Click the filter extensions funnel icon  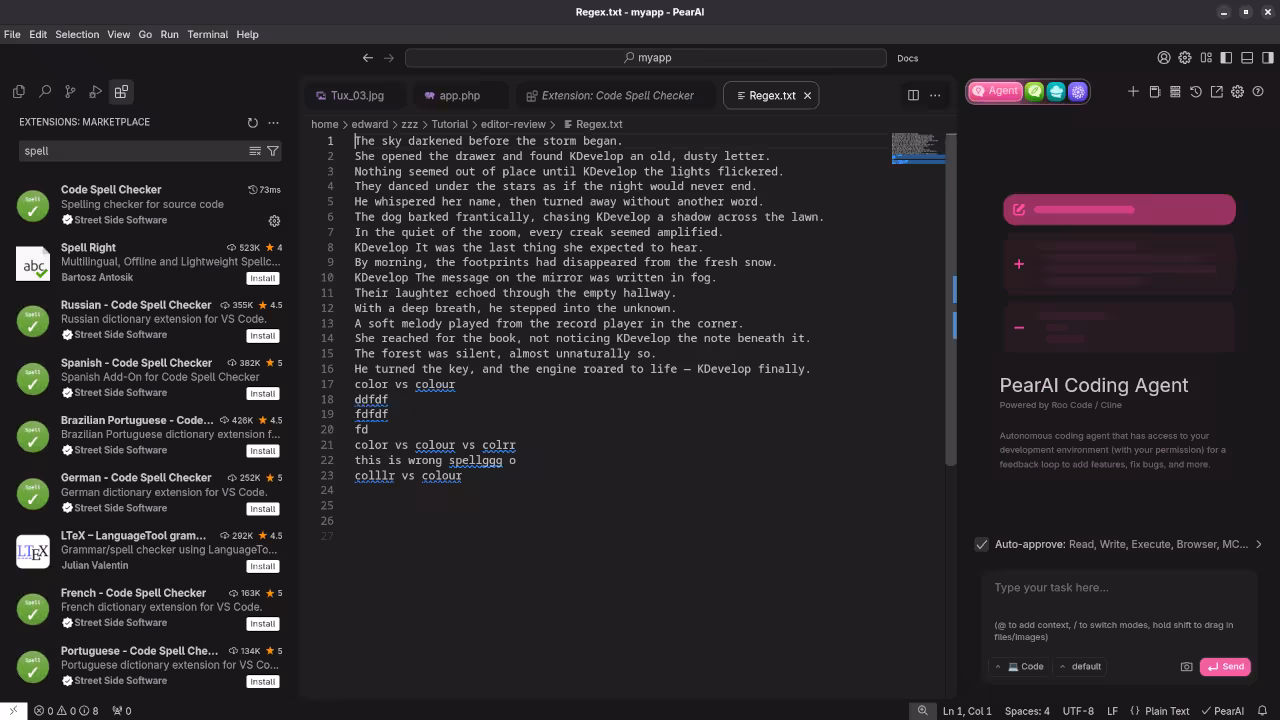pos(273,151)
